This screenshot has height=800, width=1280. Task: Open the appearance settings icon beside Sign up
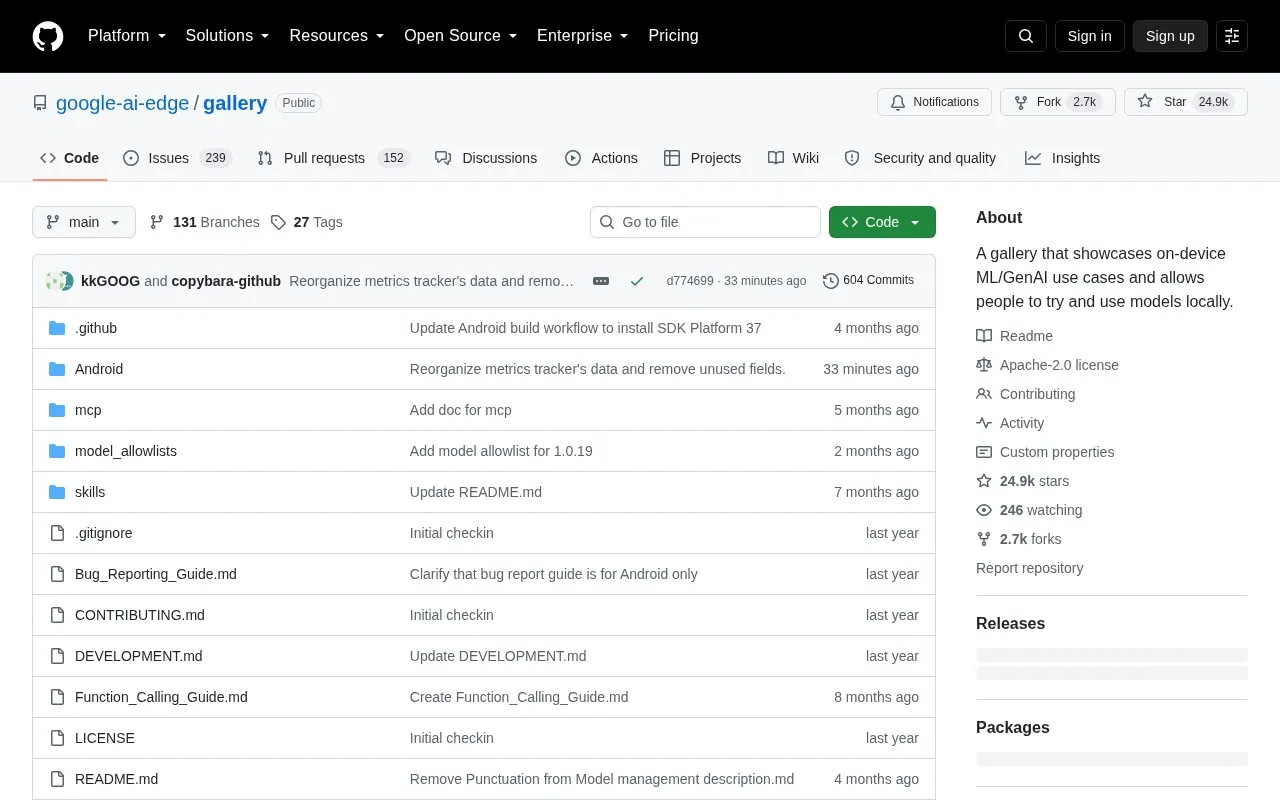click(1232, 36)
